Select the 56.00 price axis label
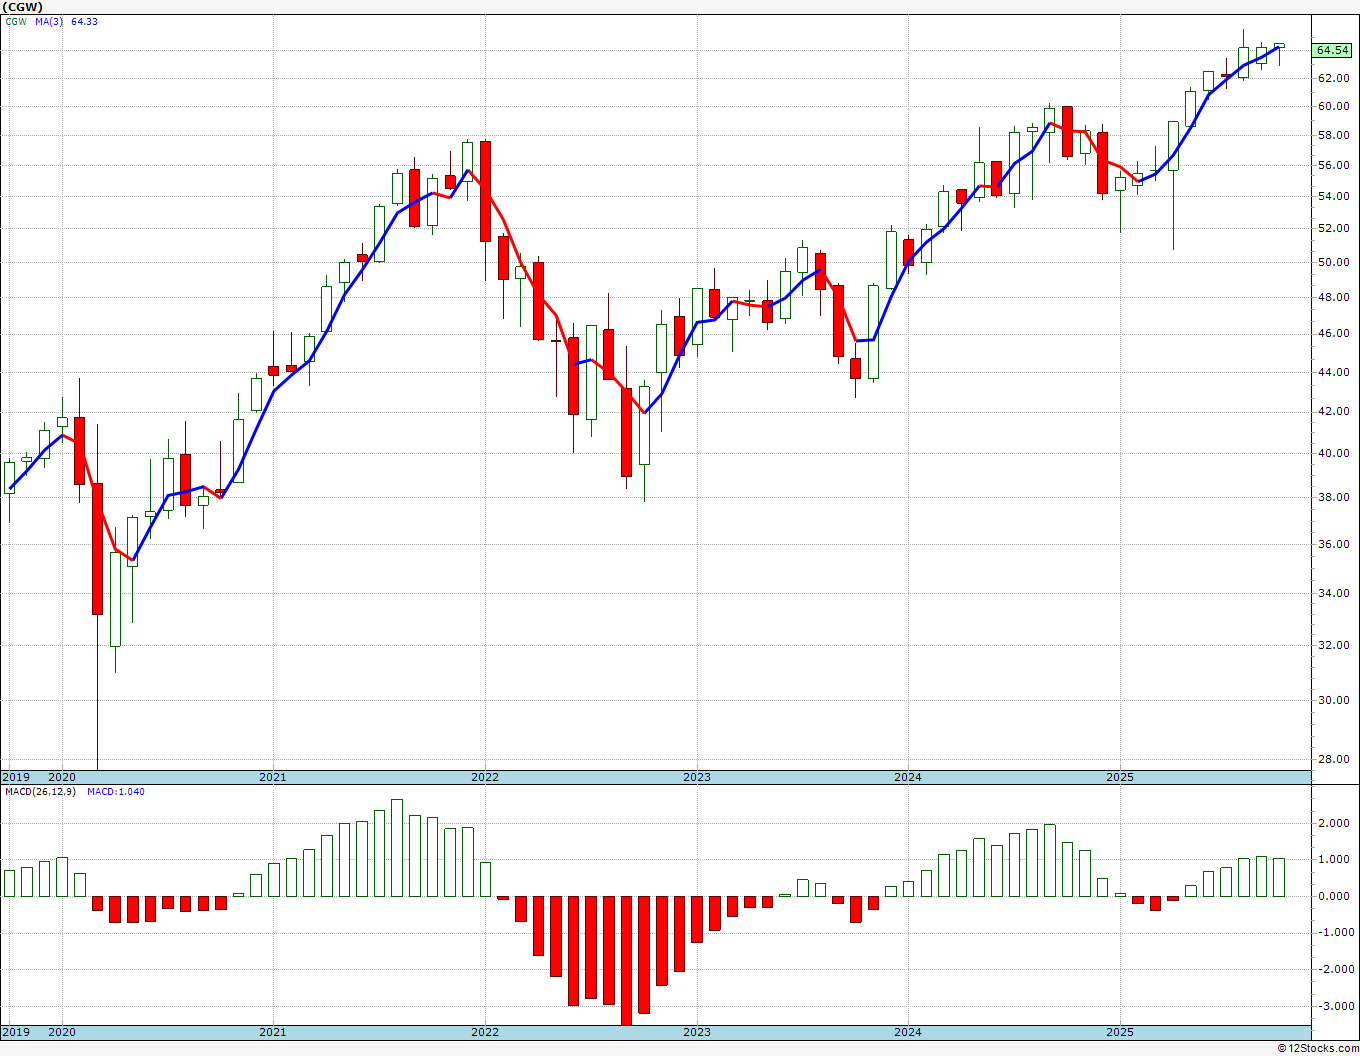 pyautogui.click(x=1333, y=165)
